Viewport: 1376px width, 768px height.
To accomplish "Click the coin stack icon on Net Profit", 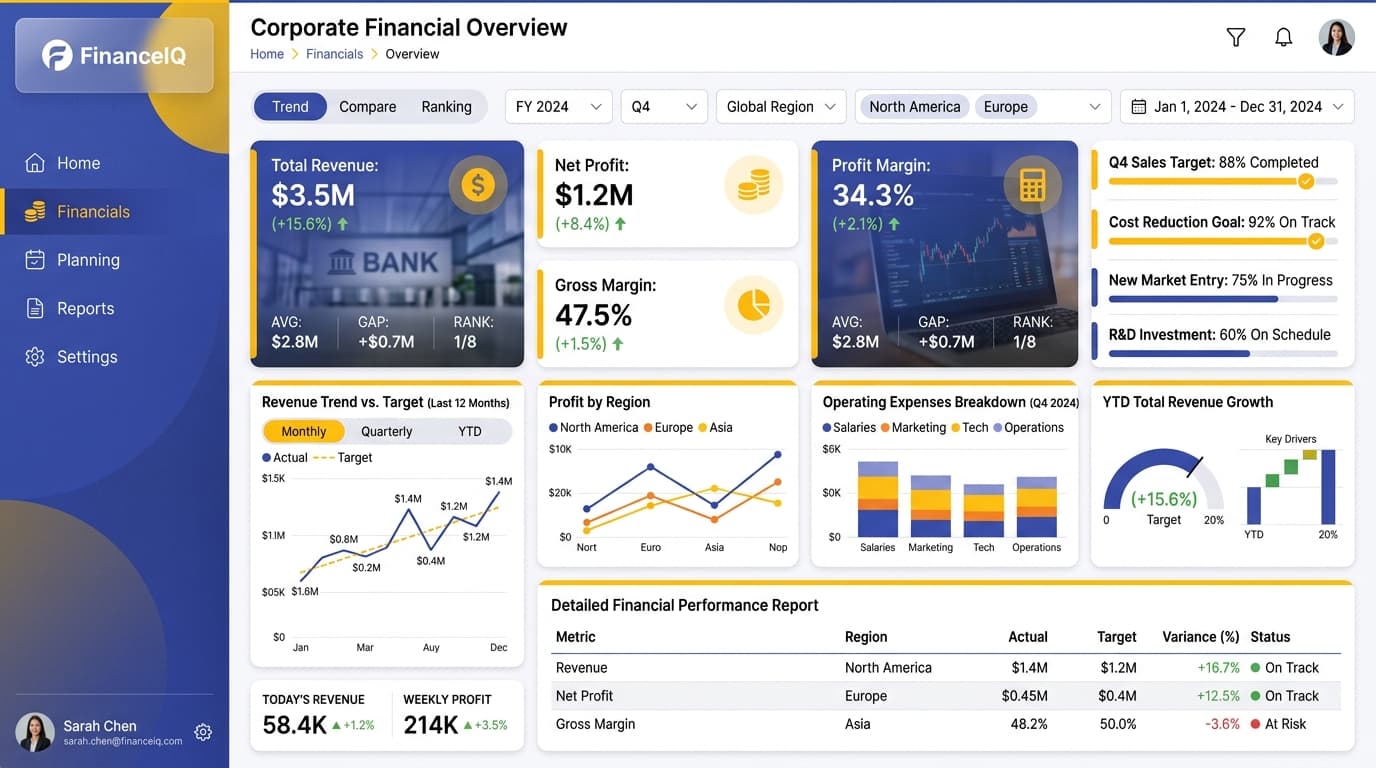I will point(753,185).
